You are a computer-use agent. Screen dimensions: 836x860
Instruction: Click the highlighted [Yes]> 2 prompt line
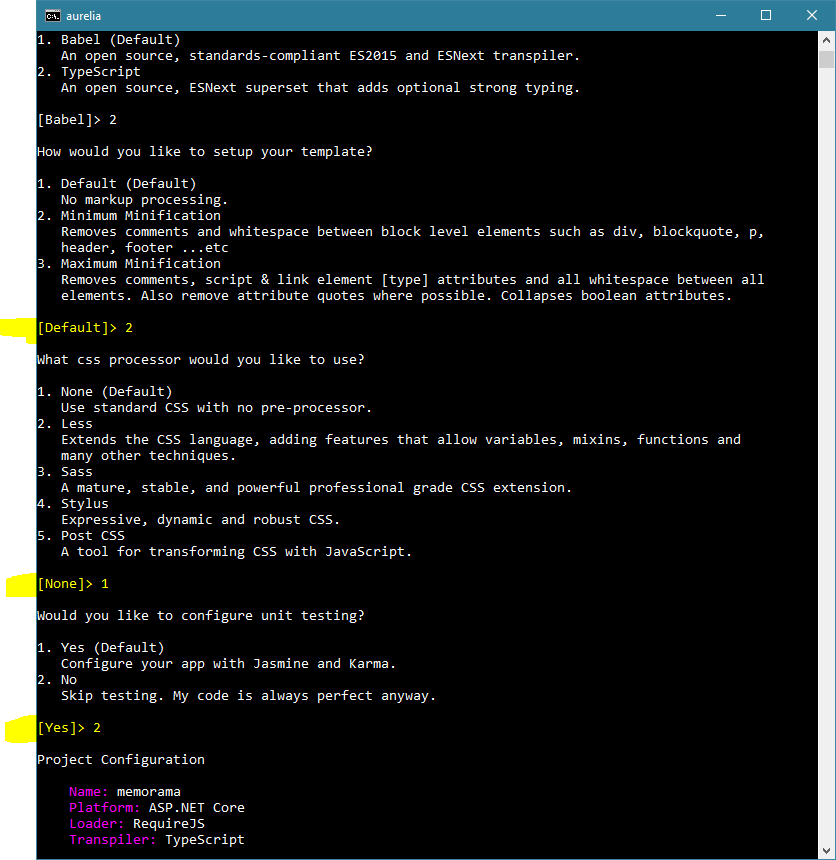coord(69,728)
